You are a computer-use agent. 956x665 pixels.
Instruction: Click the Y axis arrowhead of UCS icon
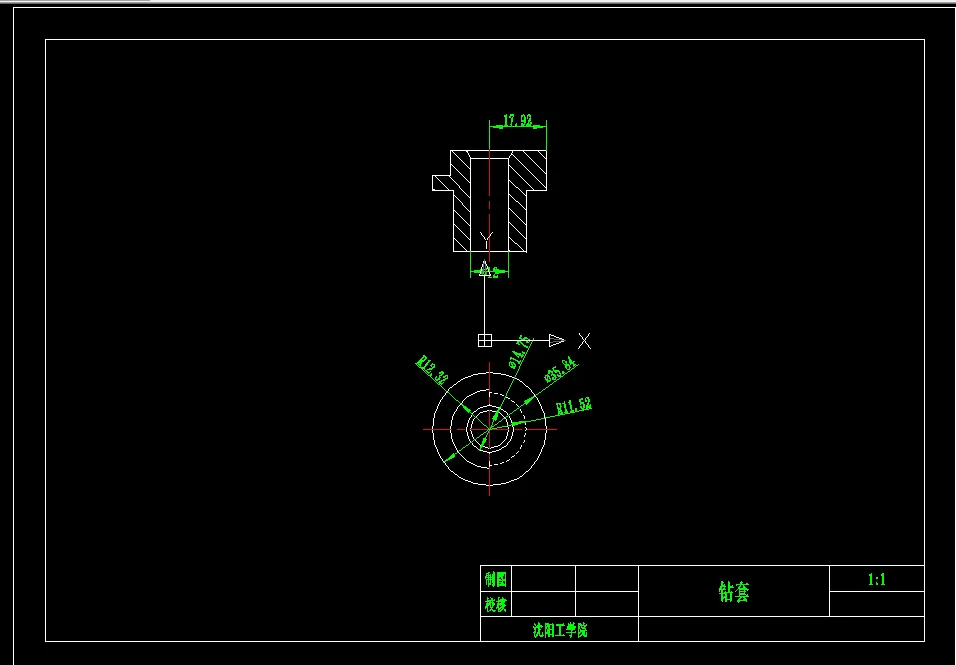coord(485,268)
